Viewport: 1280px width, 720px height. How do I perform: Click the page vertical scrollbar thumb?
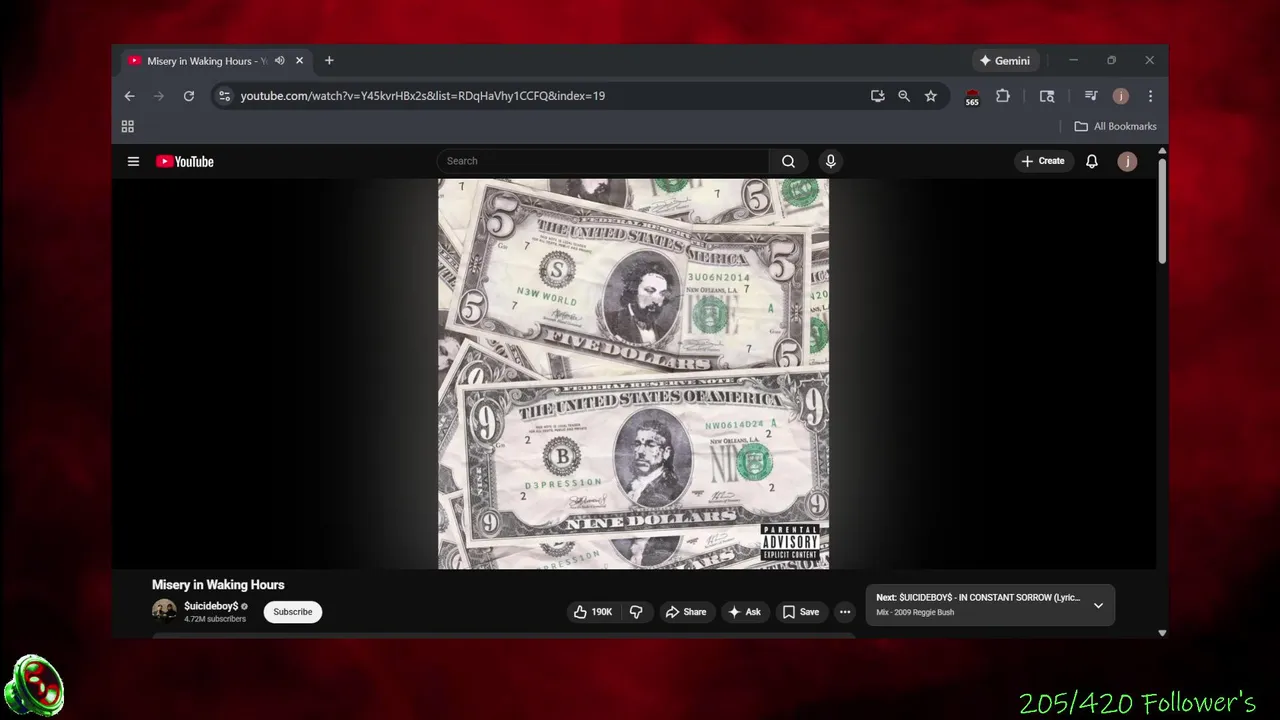1162,210
